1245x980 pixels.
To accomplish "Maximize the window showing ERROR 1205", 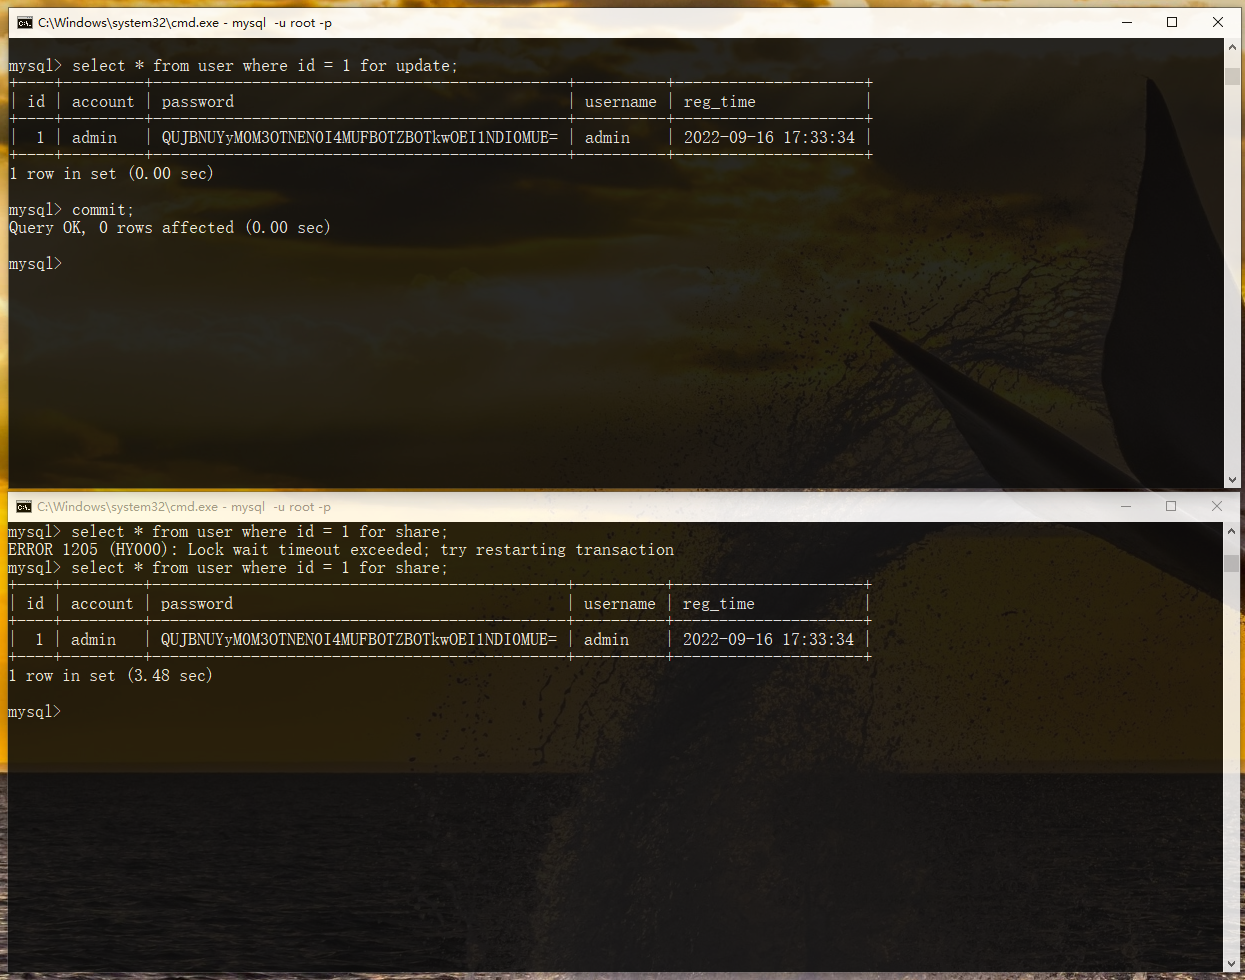I will click(1171, 507).
